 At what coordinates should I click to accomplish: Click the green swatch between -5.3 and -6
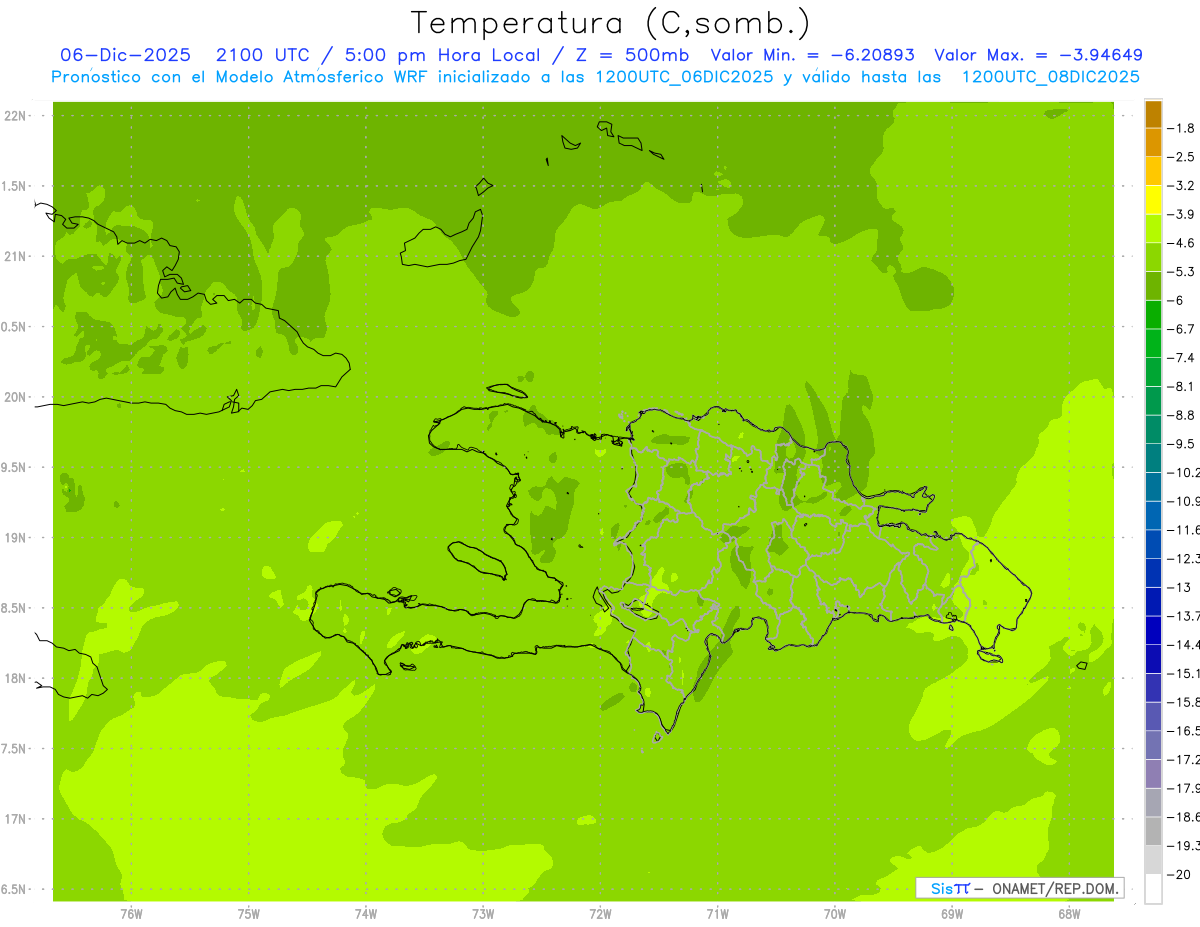click(1153, 286)
